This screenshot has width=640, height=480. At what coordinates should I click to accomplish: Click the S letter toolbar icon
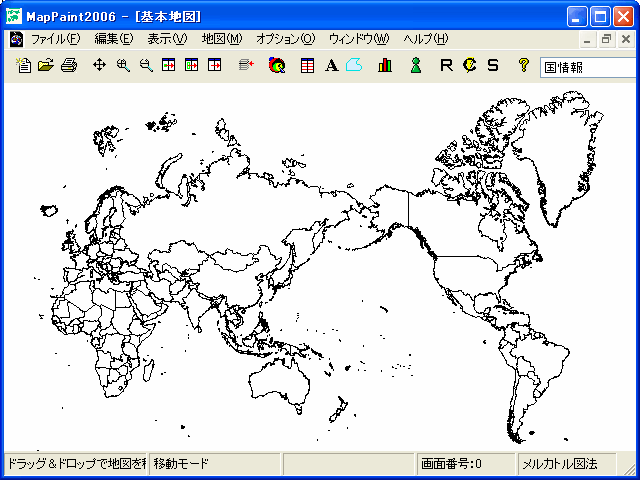click(492, 66)
